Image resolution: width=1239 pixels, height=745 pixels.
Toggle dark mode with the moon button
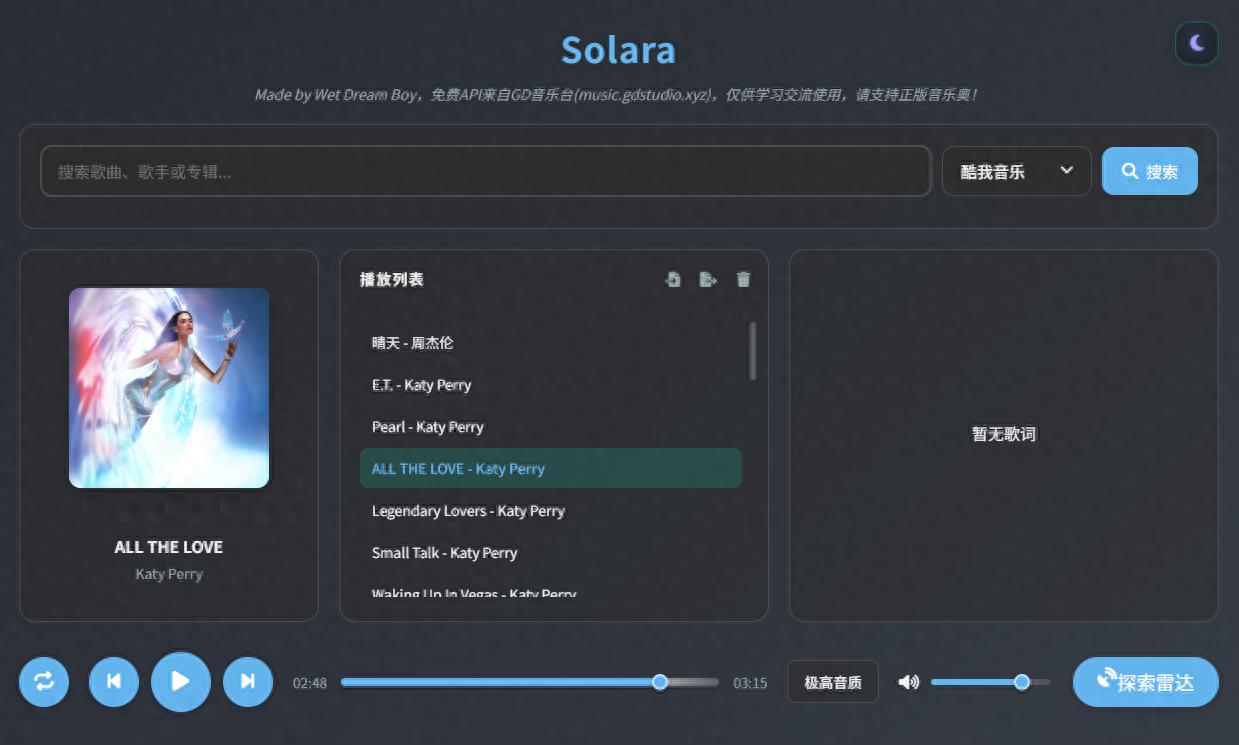click(x=1196, y=44)
